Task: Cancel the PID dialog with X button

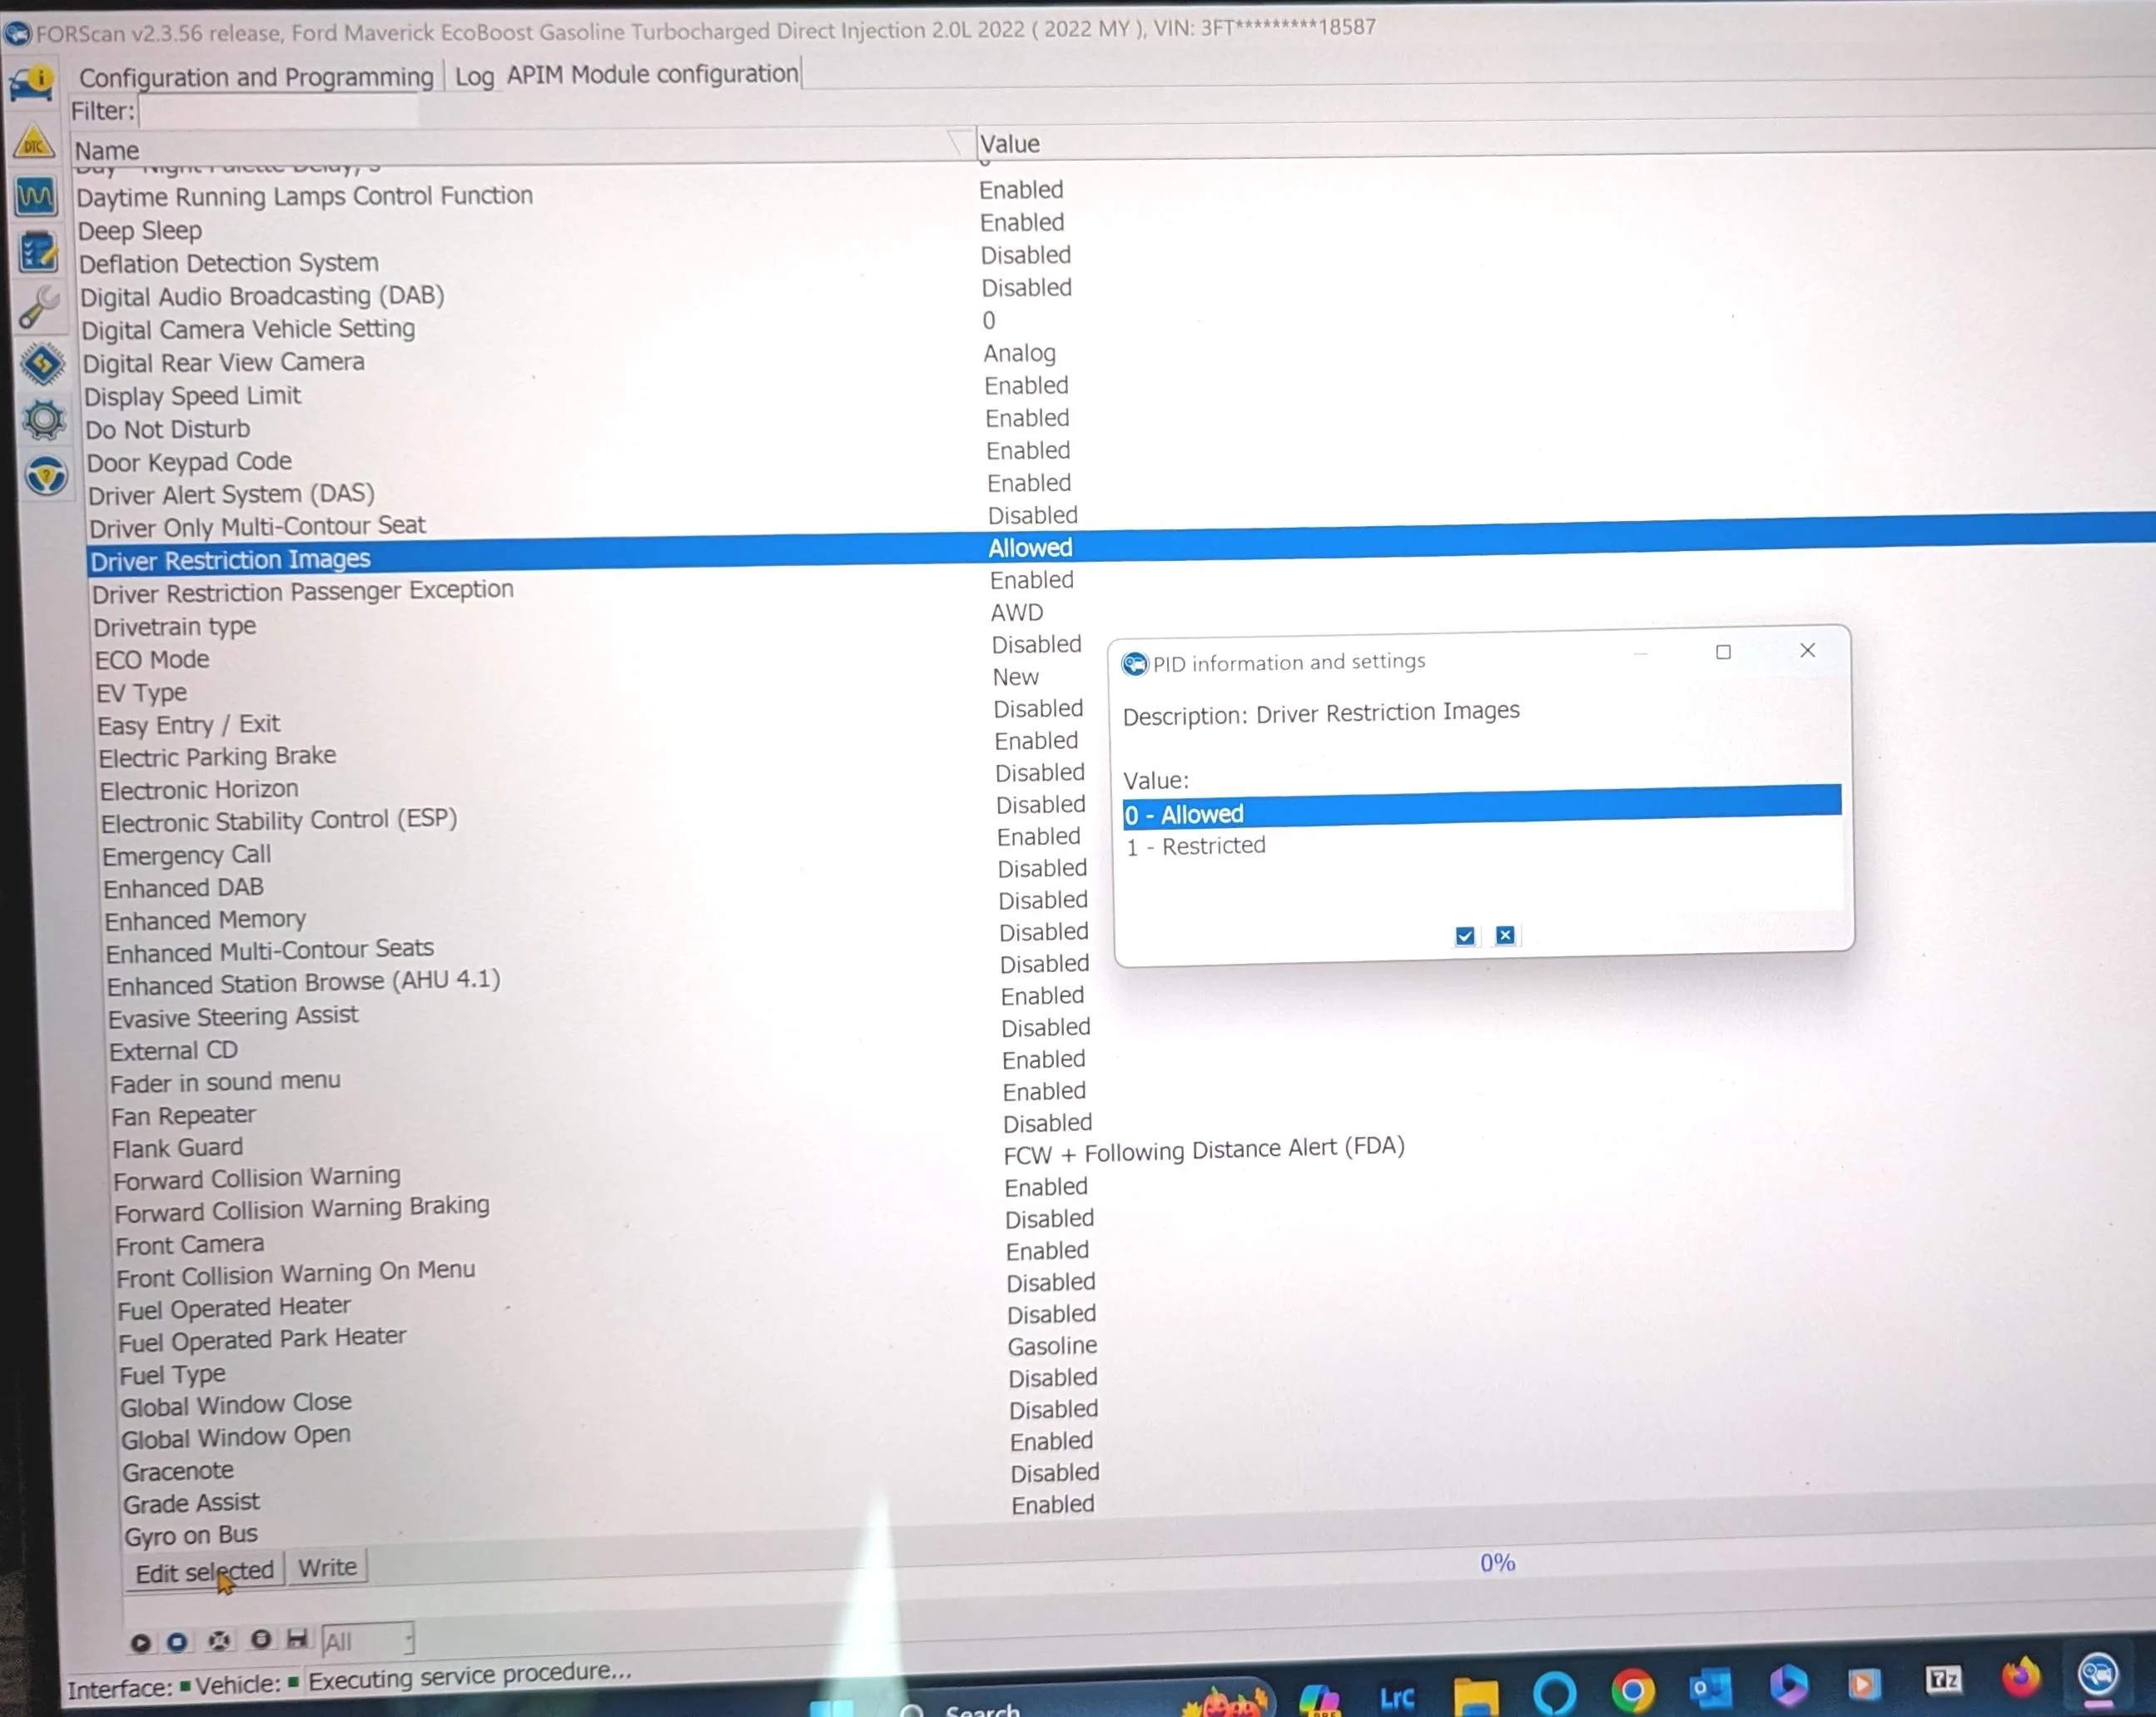Action: [x=1505, y=935]
